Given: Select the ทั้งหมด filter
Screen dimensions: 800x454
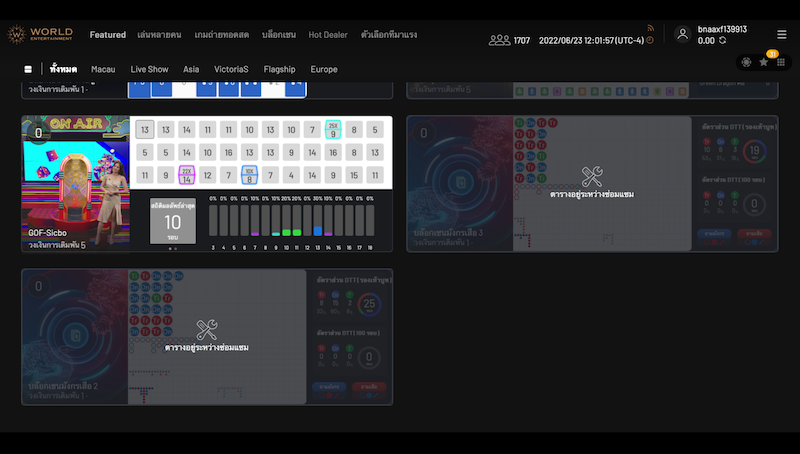Looking at the screenshot, I should (63, 69).
